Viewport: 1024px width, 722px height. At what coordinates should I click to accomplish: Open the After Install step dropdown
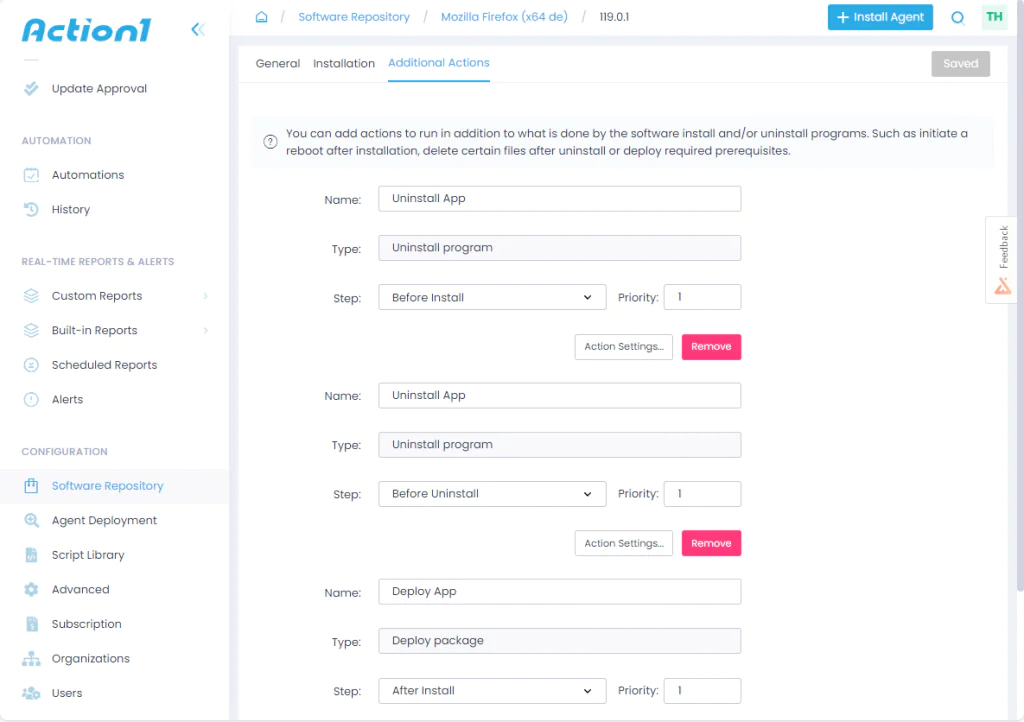point(492,690)
